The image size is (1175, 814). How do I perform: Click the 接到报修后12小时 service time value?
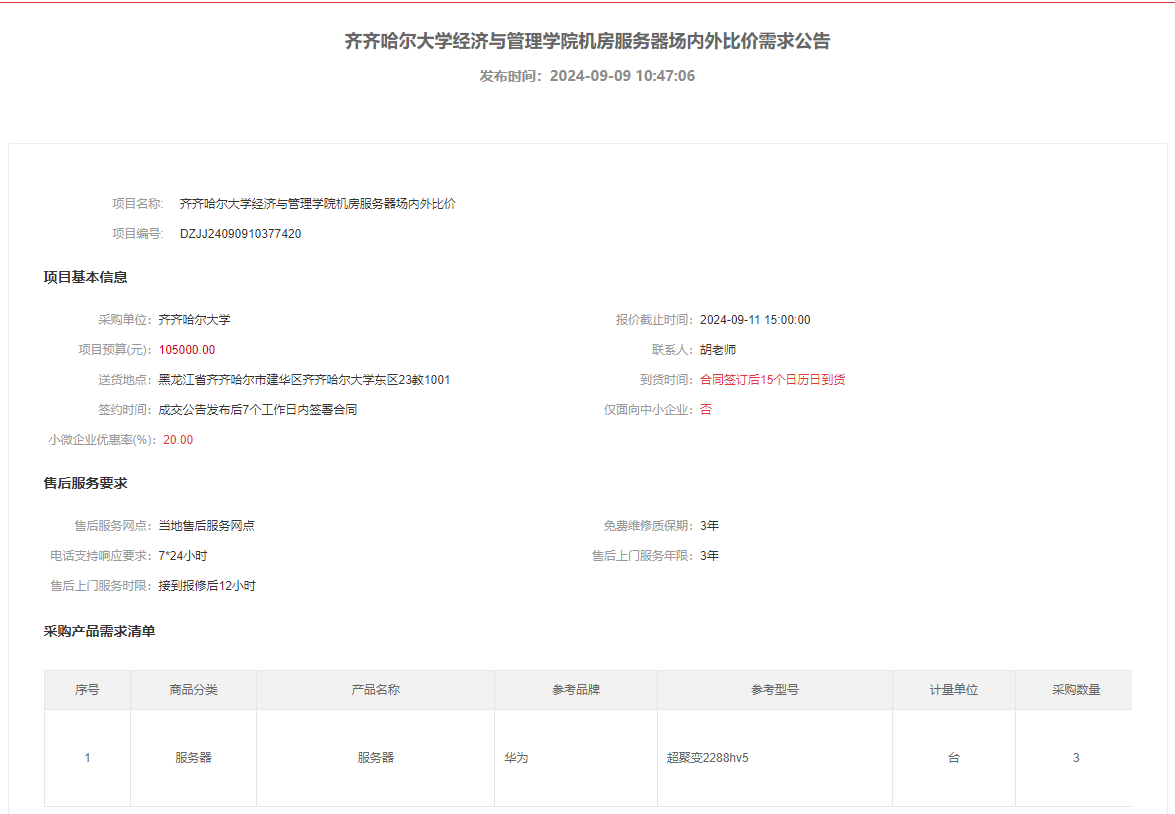[207, 586]
